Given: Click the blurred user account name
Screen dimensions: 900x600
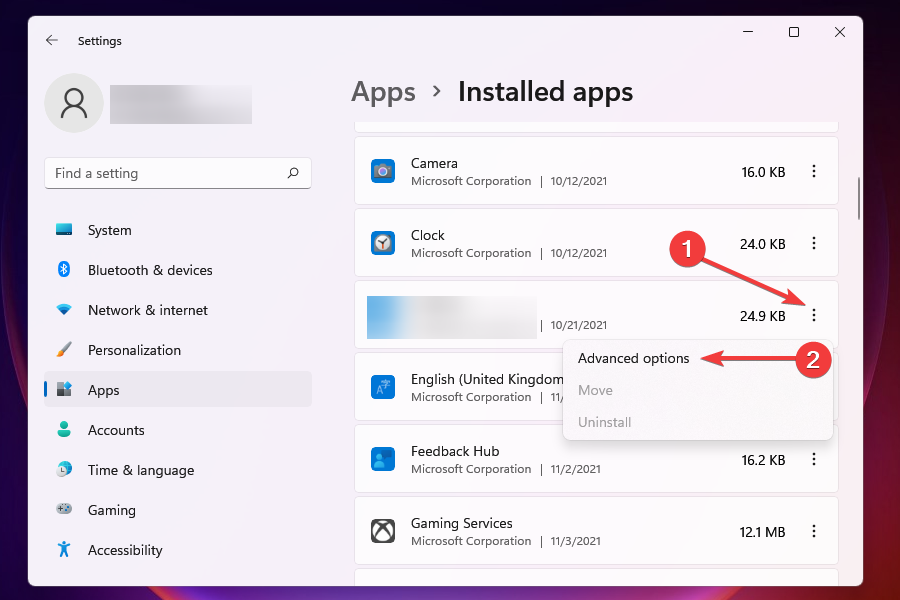Looking at the screenshot, I should pyautogui.click(x=181, y=104).
